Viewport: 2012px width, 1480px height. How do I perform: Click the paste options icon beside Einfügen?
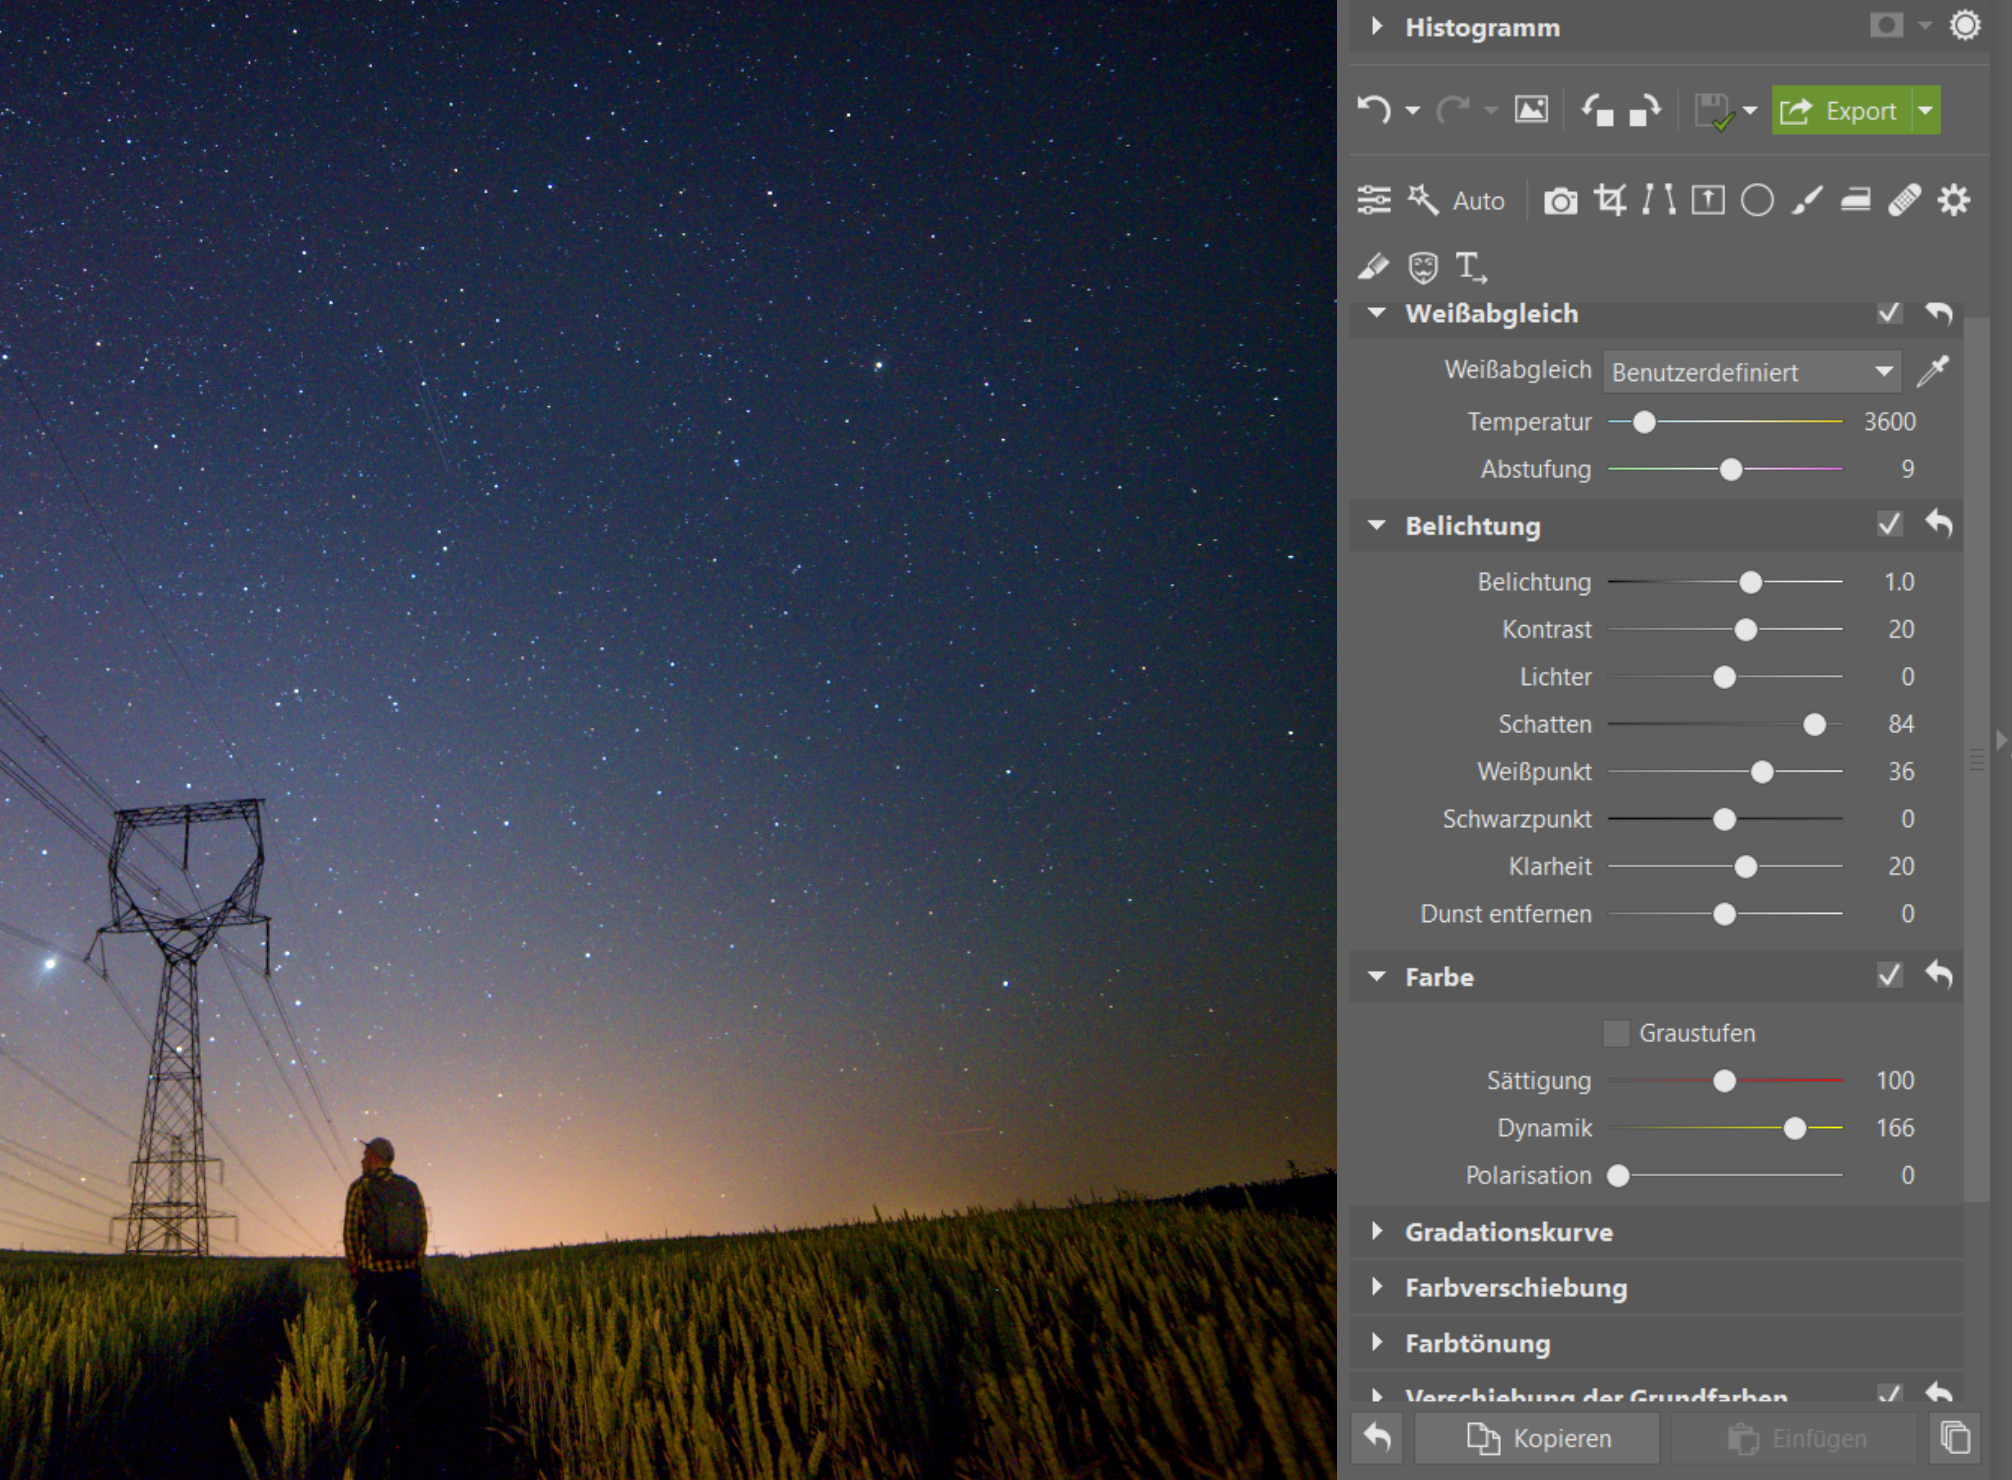[x=1955, y=1438]
